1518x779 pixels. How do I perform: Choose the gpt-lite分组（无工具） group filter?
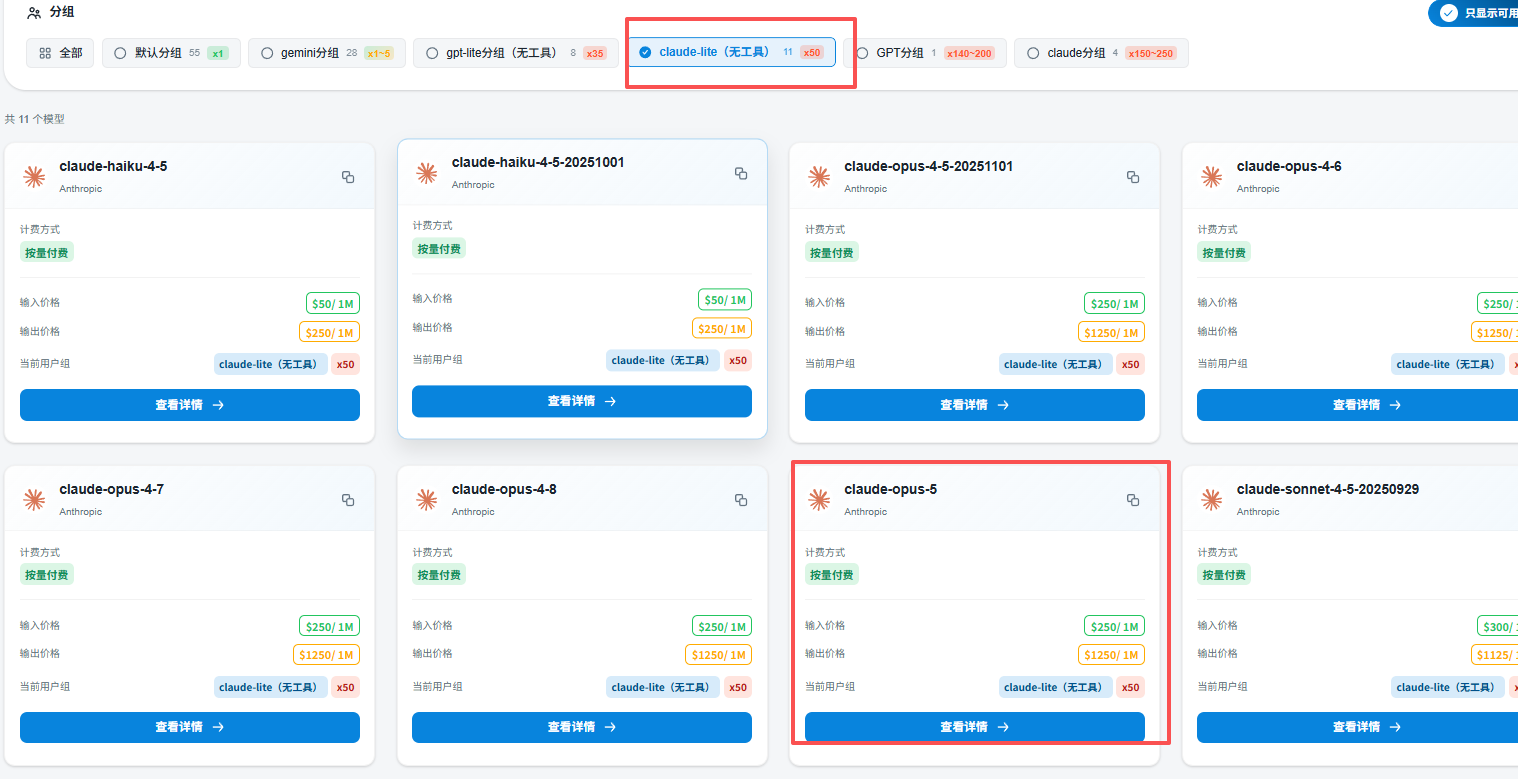516,53
